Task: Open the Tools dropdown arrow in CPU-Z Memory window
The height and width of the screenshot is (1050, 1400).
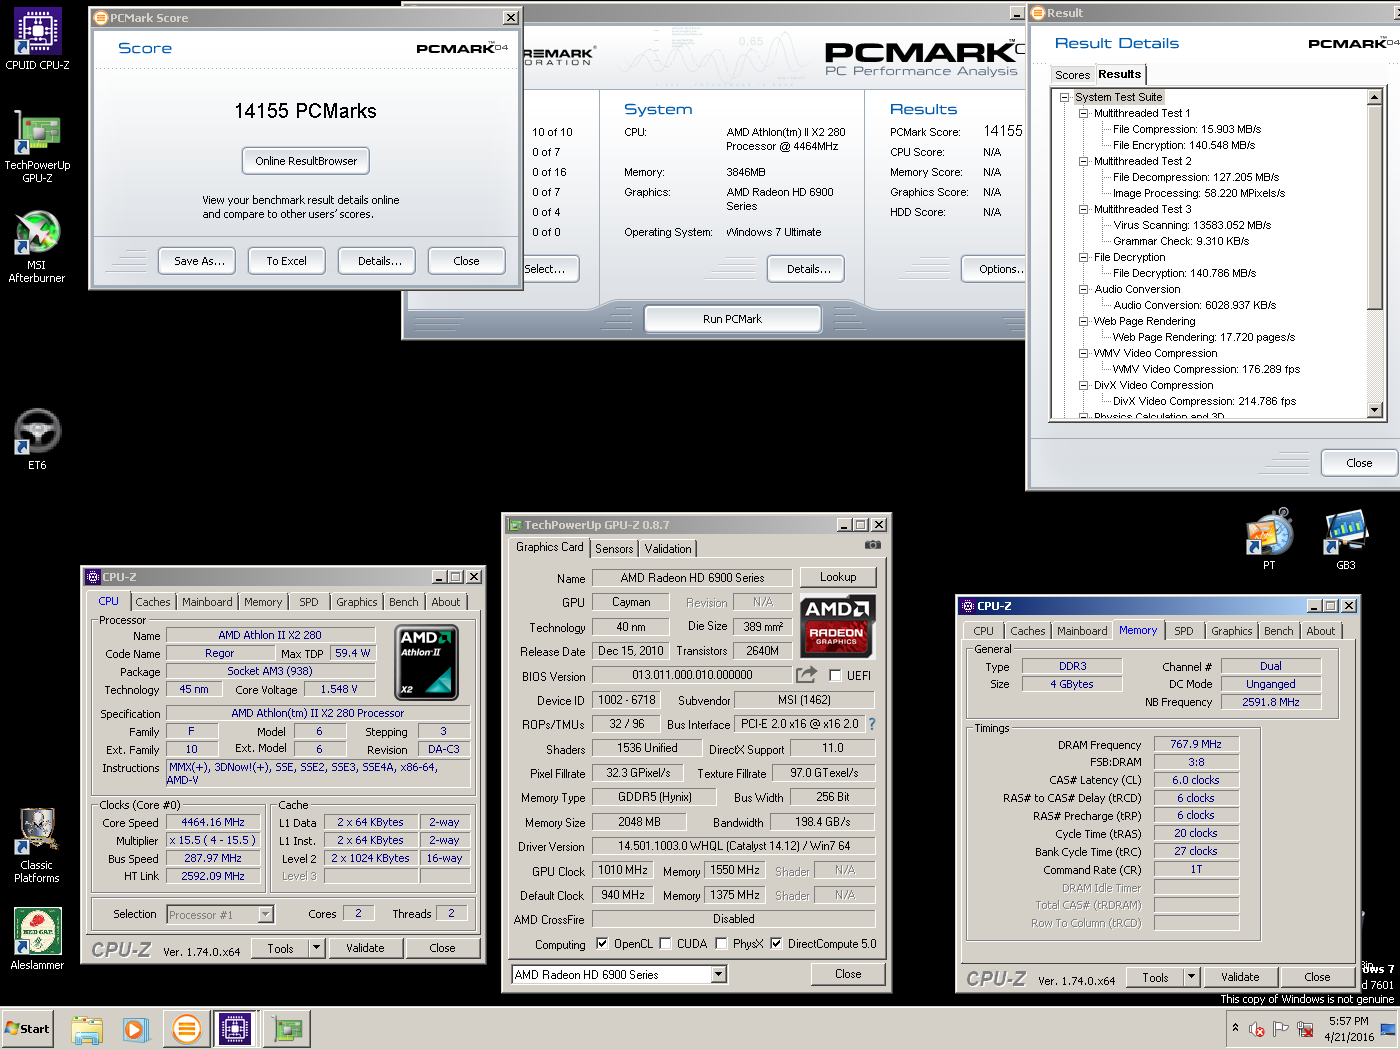Action: pyautogui.click(x=1192, y=977)
